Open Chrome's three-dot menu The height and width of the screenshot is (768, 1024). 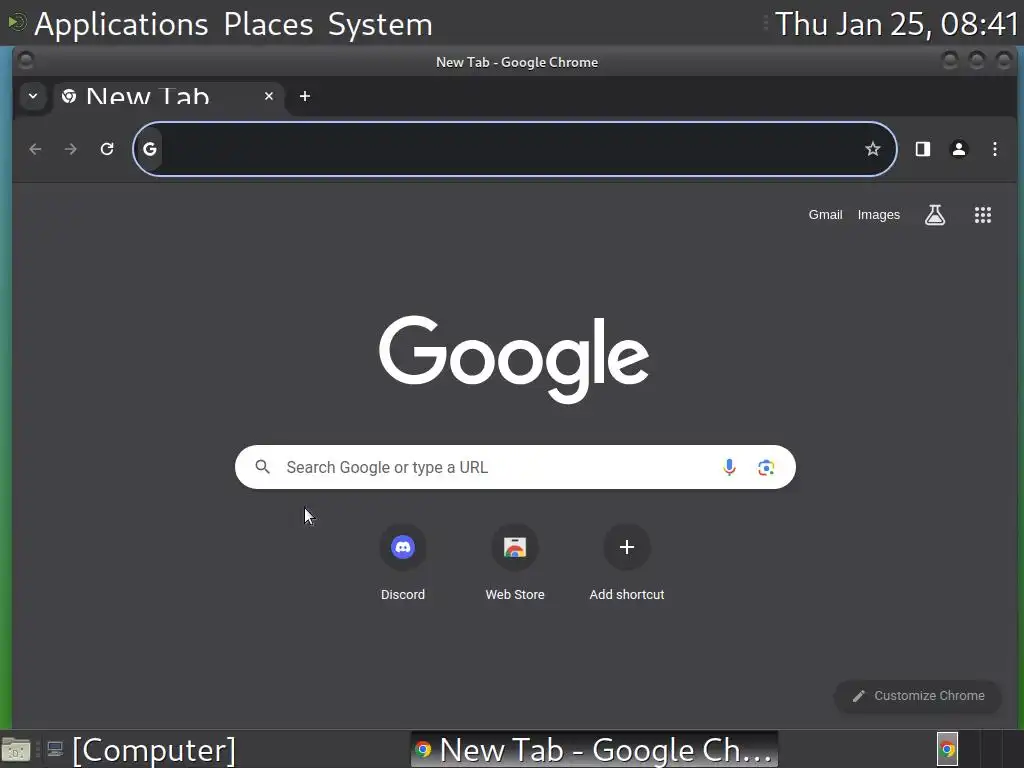click(995, 149)
